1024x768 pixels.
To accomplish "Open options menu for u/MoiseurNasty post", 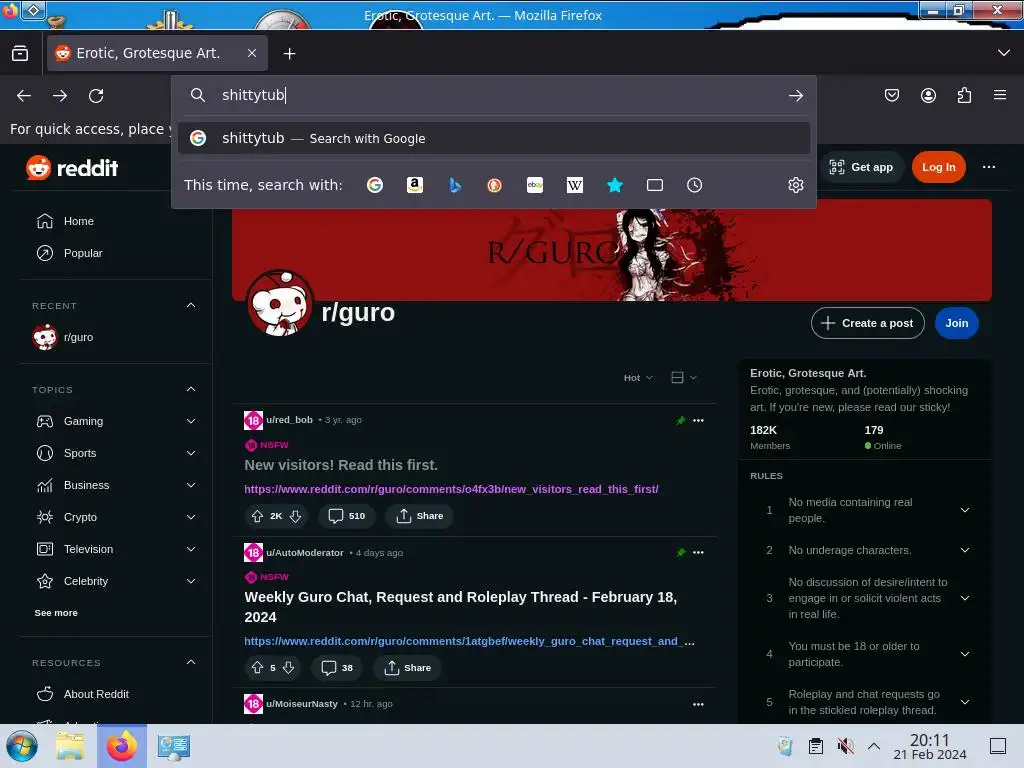I will point(698,705).
